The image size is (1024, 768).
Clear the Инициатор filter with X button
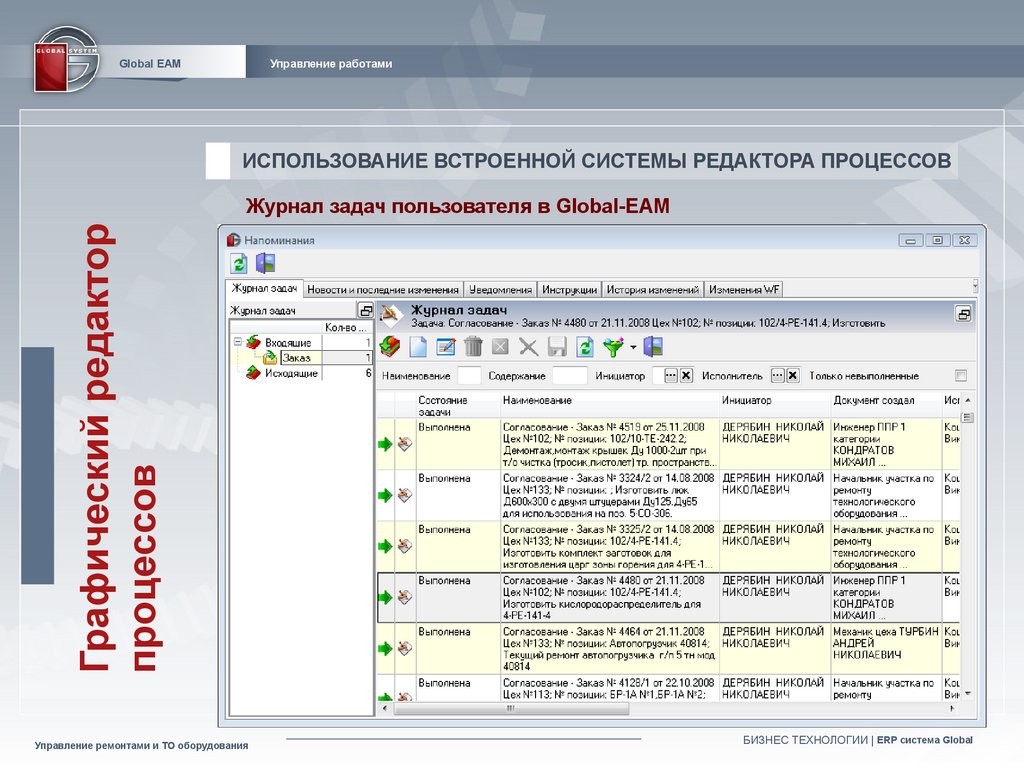click(686, 376)
